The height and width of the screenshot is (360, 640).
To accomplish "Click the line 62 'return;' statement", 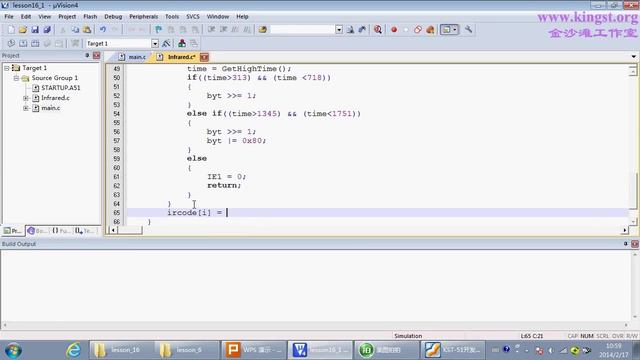I will tap(224, 185).
